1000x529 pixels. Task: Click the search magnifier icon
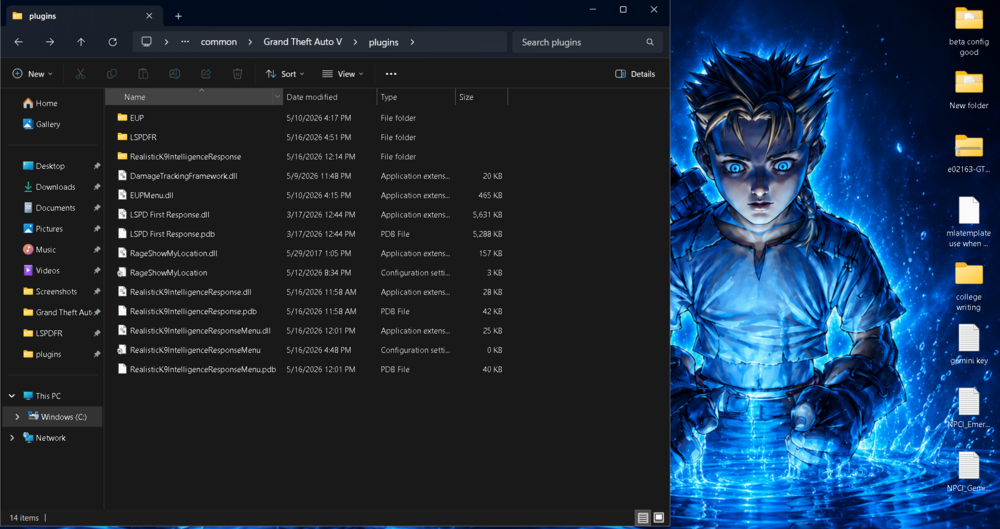point(650,42)
